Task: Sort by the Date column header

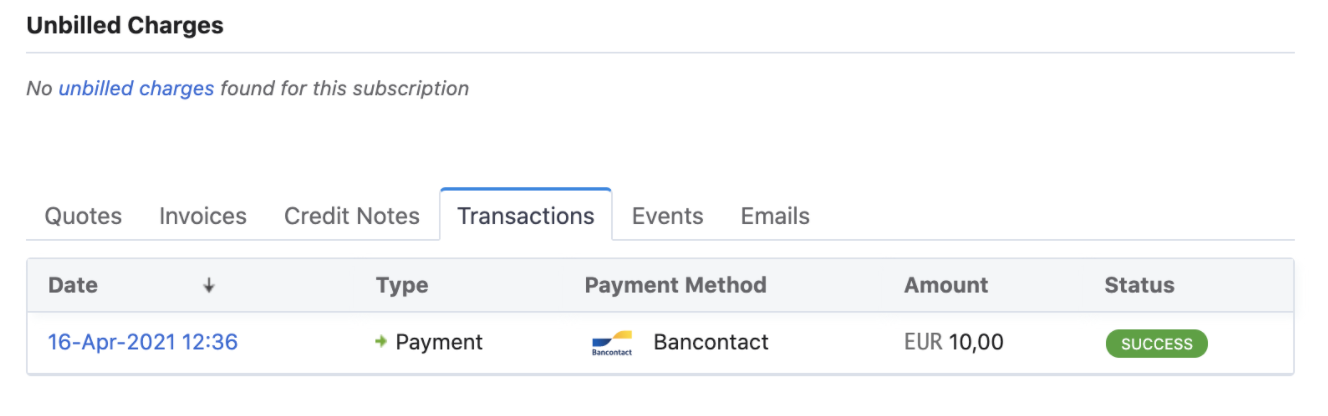Action: point(73,285)
